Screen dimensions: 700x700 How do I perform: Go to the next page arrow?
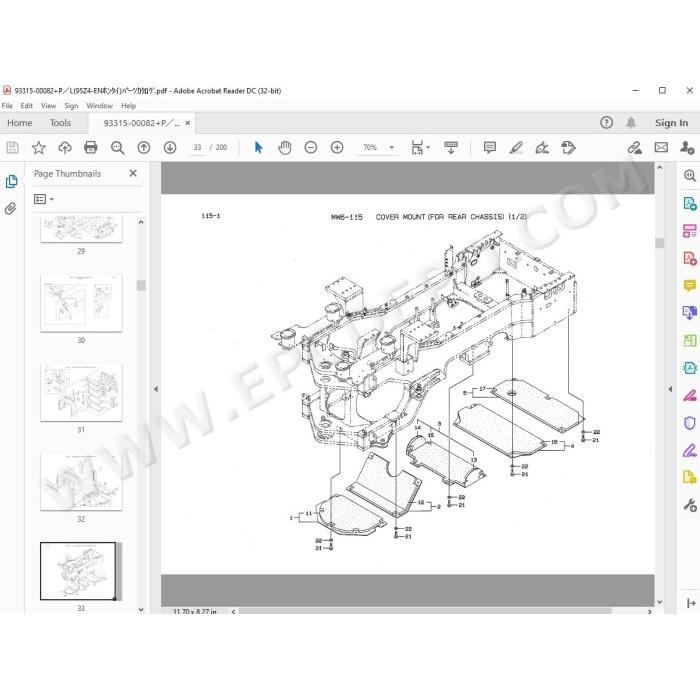click(x=170, y=147)
